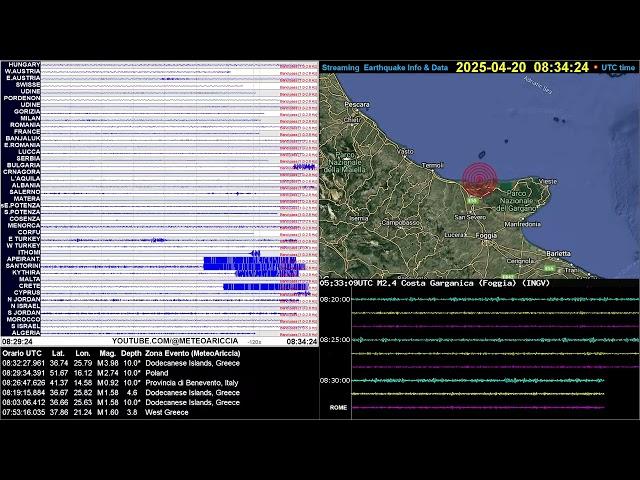The image size is (640, 480).
Task: Choose the SANTORINI station label
Action: (23, 266)
